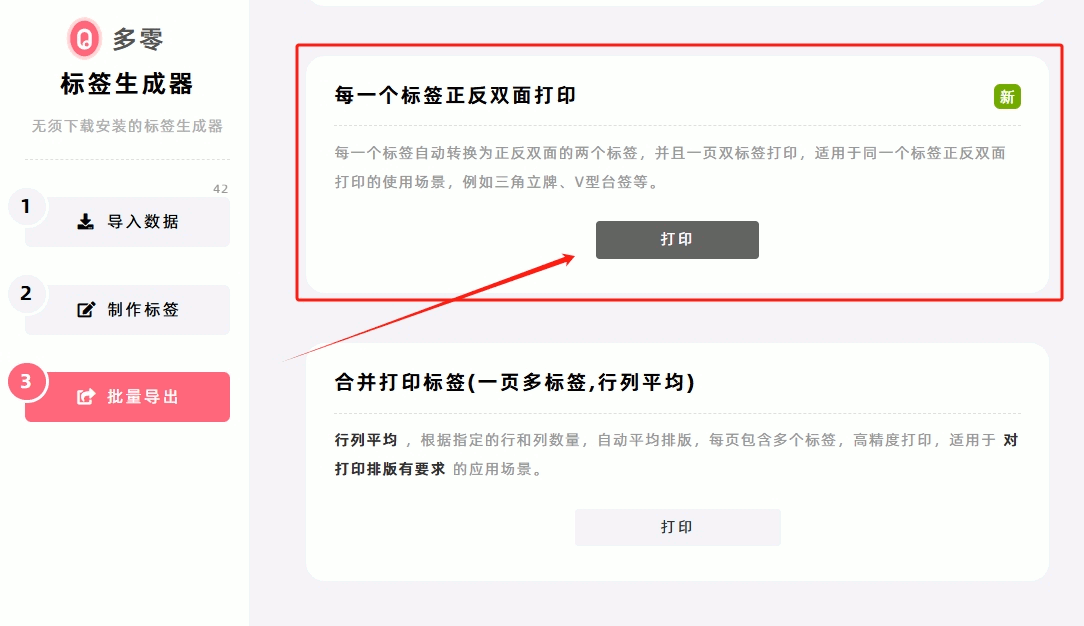Click 打印 button under 合并打印标签
The height and width of the screenshot is (626, 1084).
tap(678, 527)
